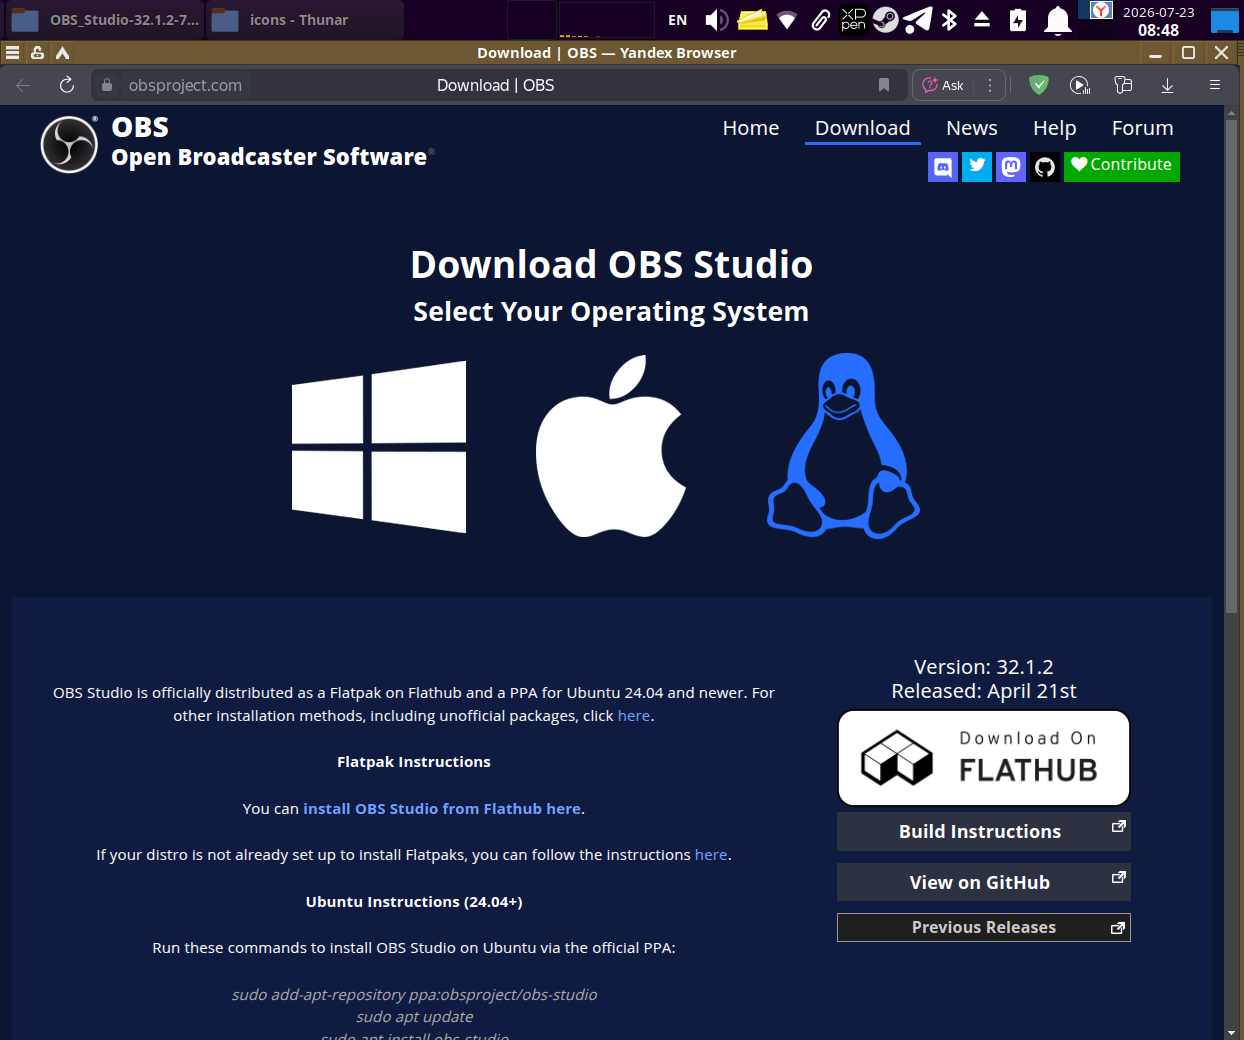Open the Wi-Fi network tray icon
This screenshot has width=1244, height=1040.
click(787, 20)
